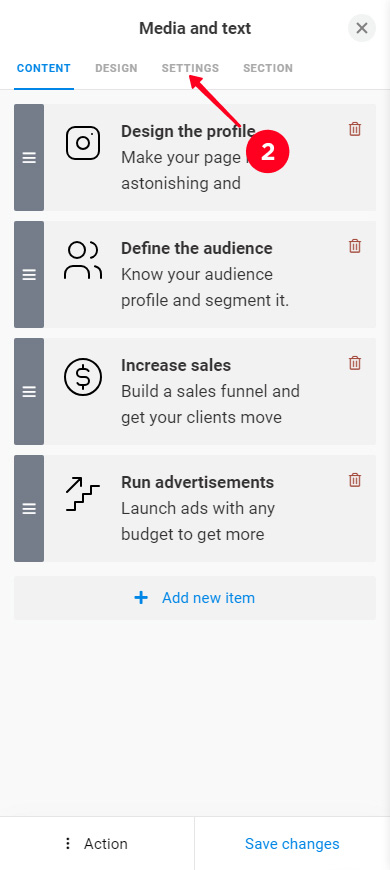Image resolution: width=390 pixels, height=870 pixels.
Task: Click the stairs arrow icon for Run advertisements
Action: coord(83,493)
